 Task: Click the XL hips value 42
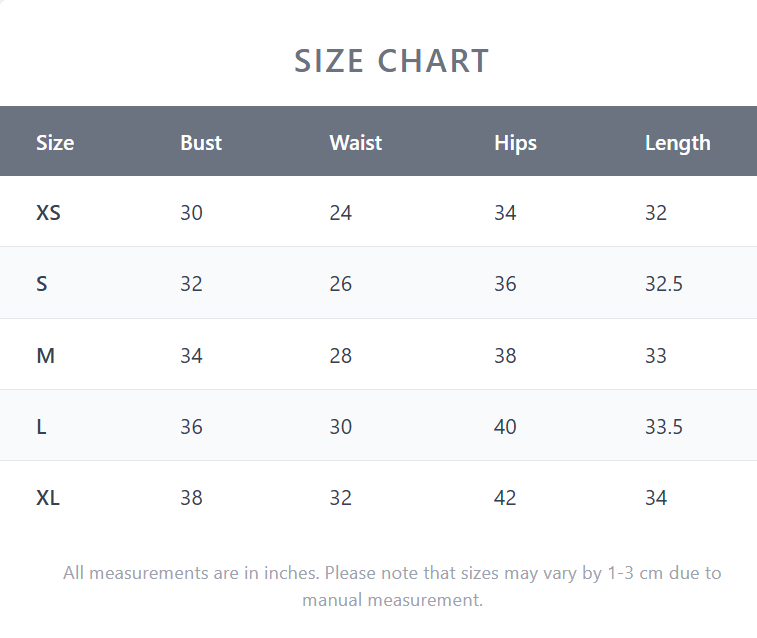pos(505,498)
